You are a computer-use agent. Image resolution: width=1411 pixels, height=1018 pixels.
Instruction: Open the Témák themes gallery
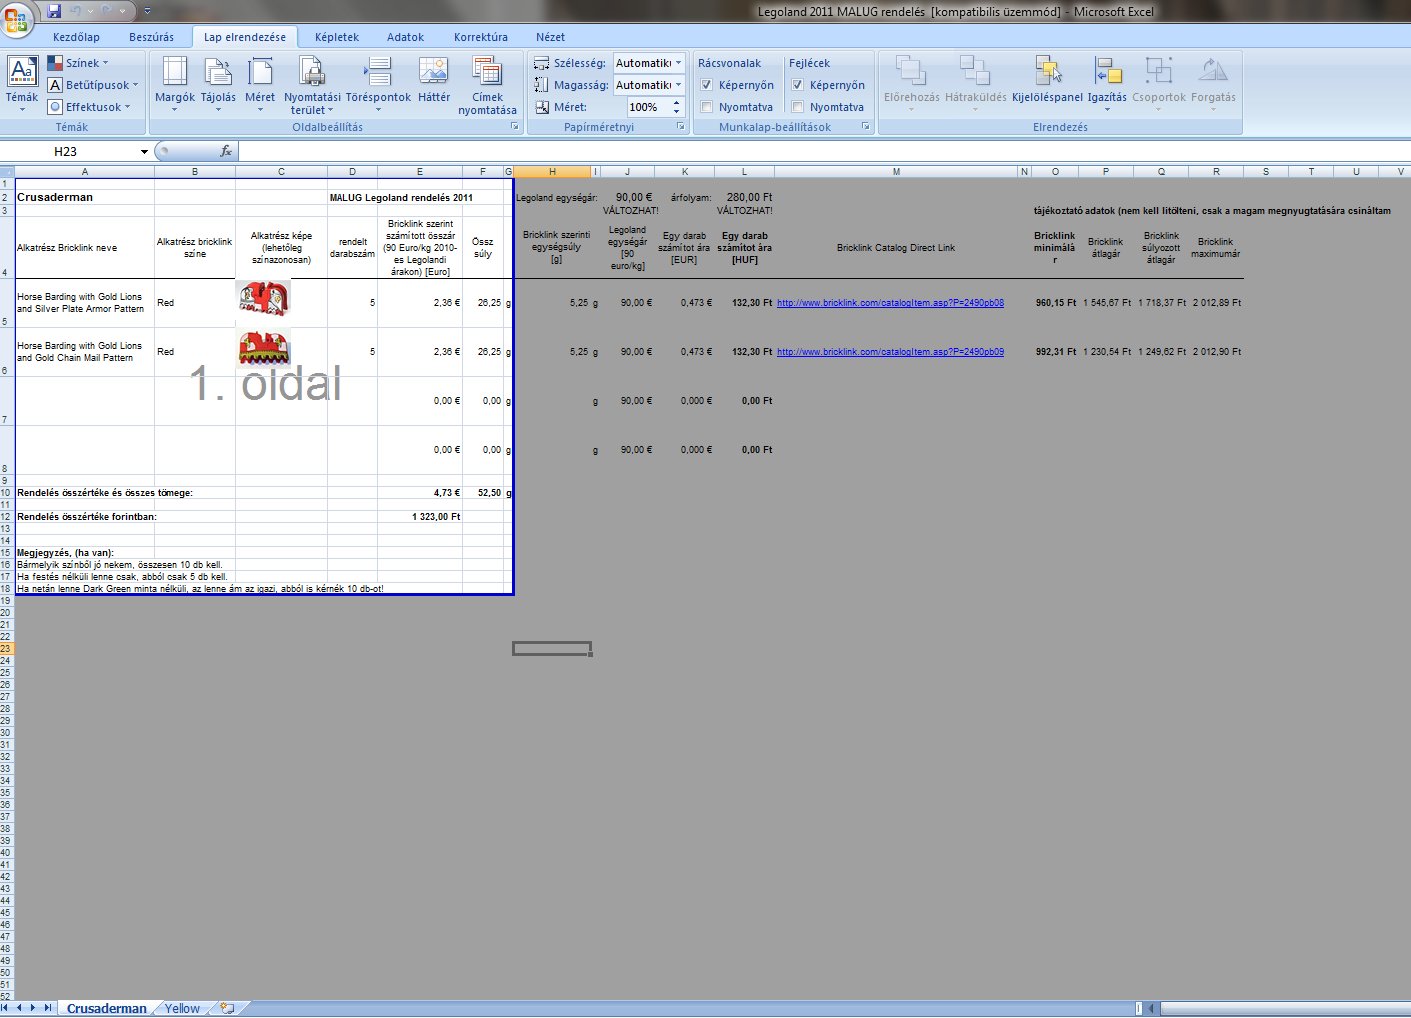(22, 84)
